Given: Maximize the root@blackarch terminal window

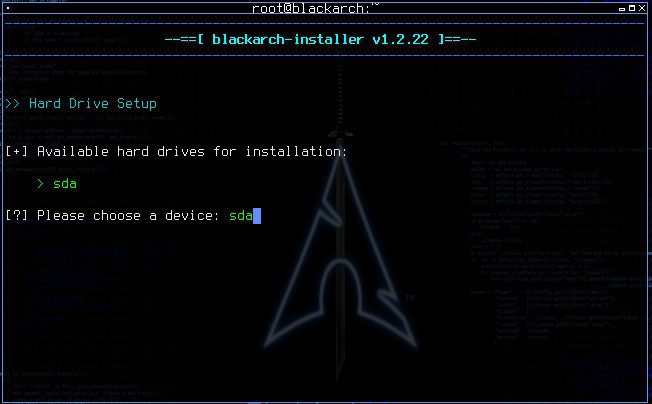Looking at the screenshot, I should click(x=632, y=8).
